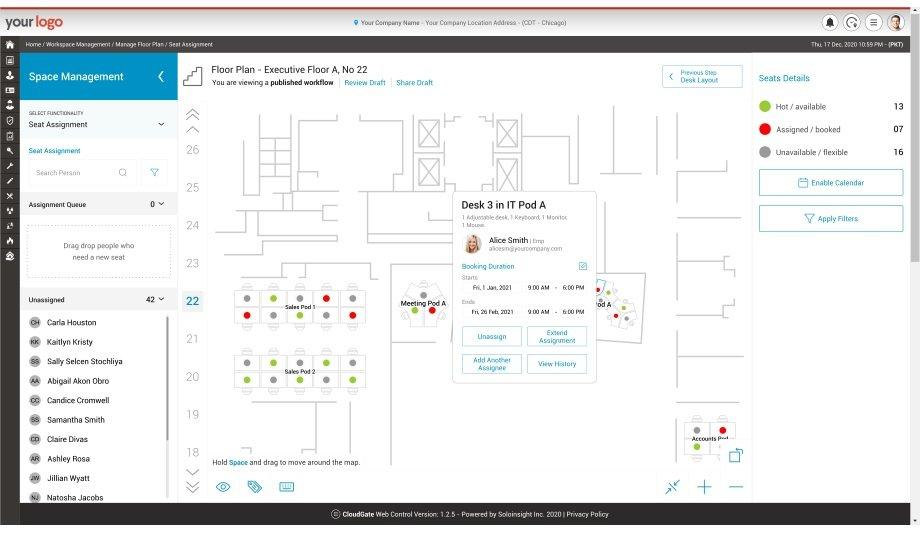Collapse the Unassigned list chevron

(161, 299)
